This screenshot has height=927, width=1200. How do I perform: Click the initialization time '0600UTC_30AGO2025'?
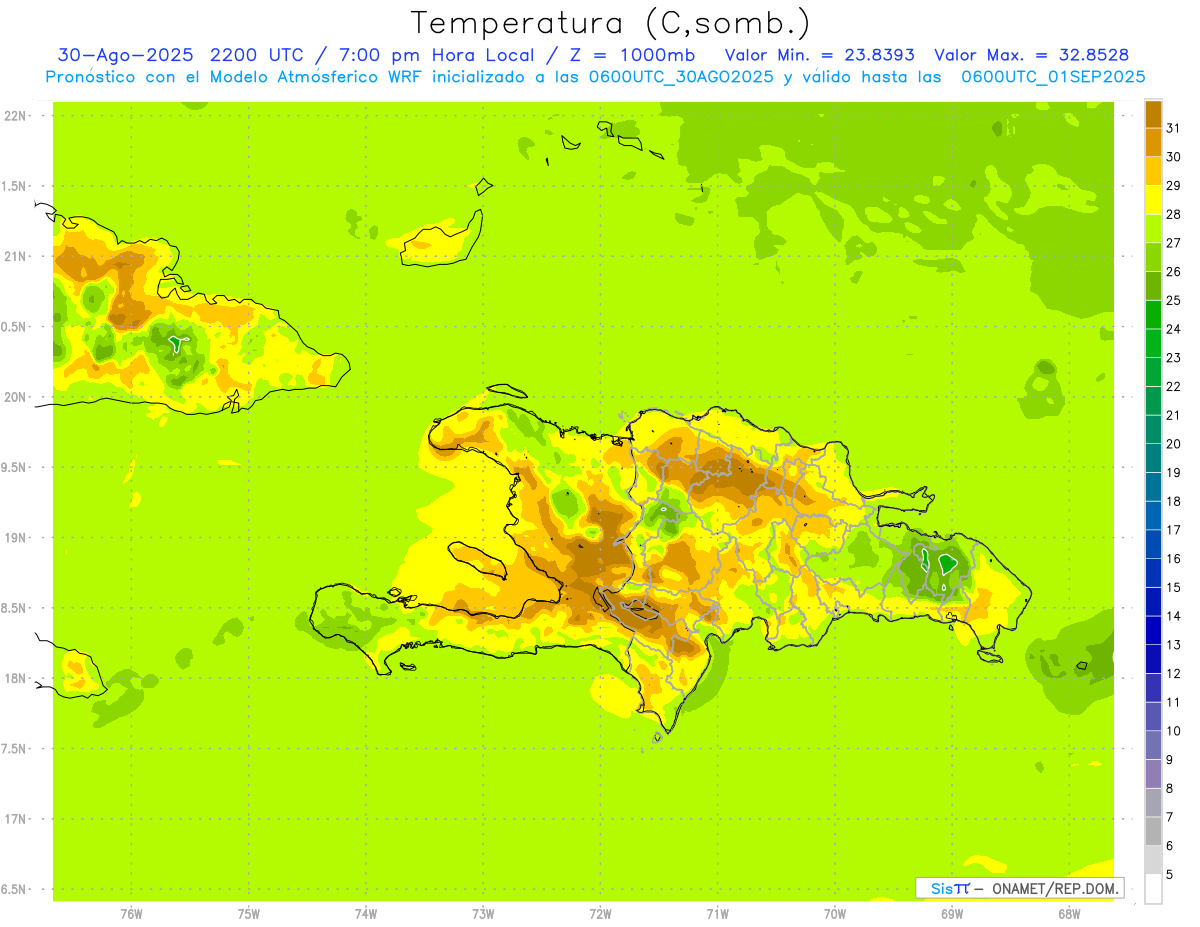(681, 77)
